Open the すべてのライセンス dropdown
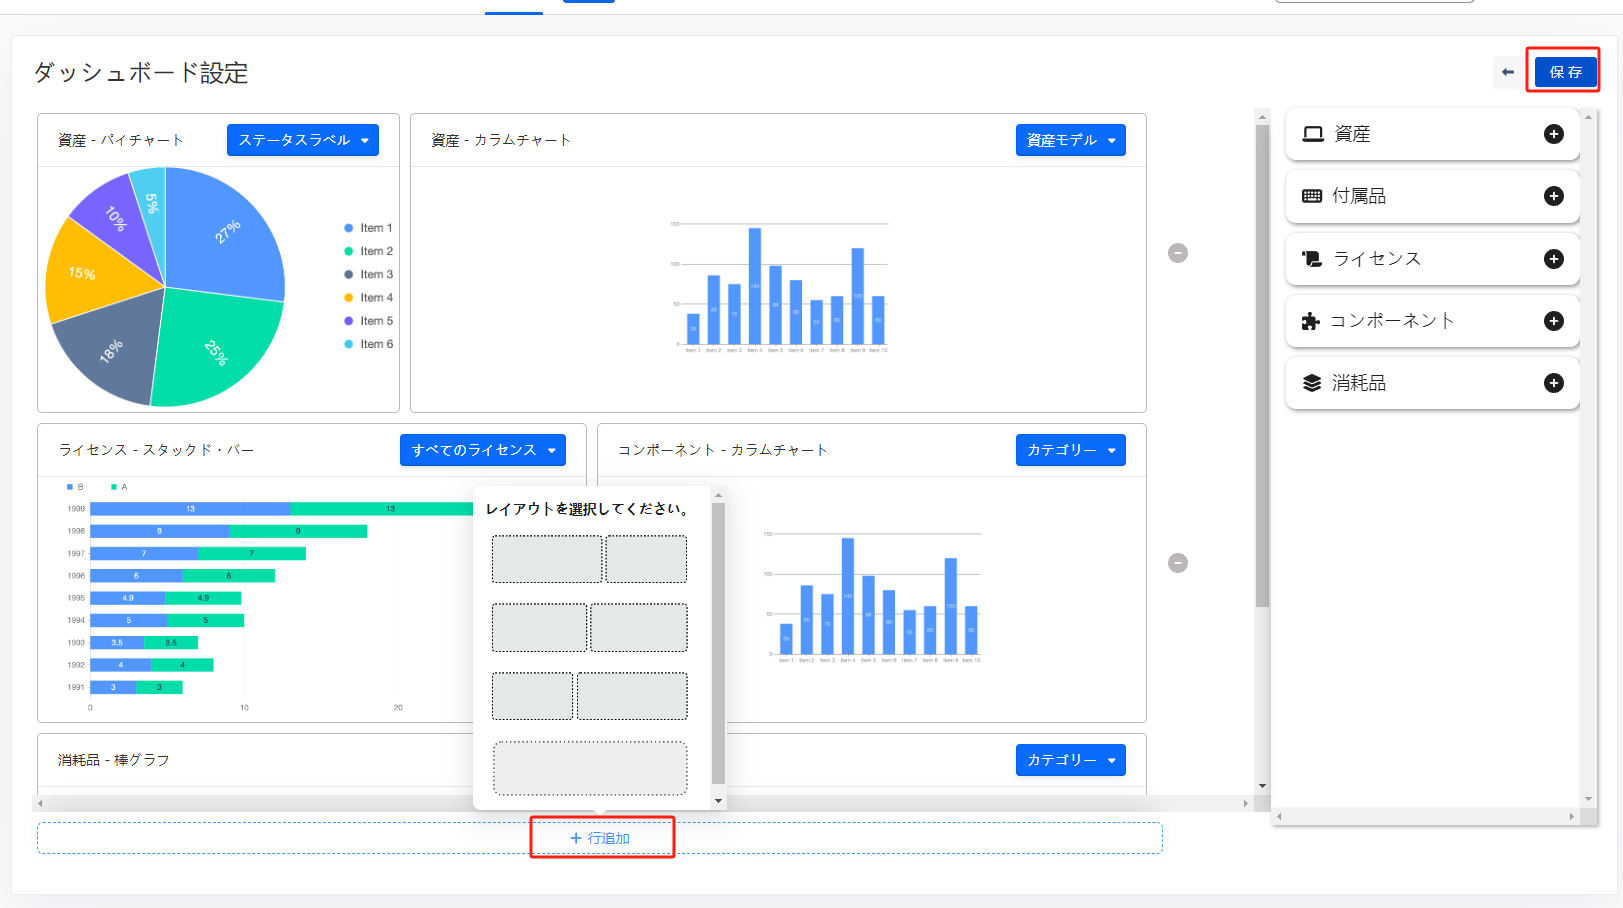Viewport: 1623px width, 908px height. pyautogui.click(x=482, y=450)
